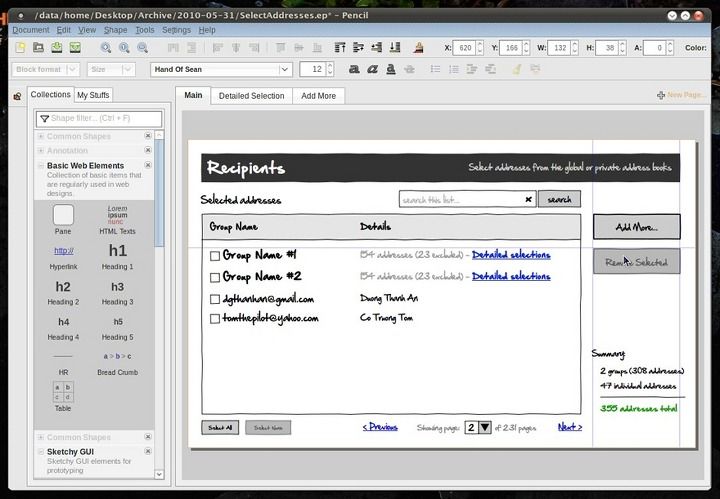This screenshot has width=720, height=499.
Task: Click the Save Document toolbar icon
Action: [x=57, y=47]
